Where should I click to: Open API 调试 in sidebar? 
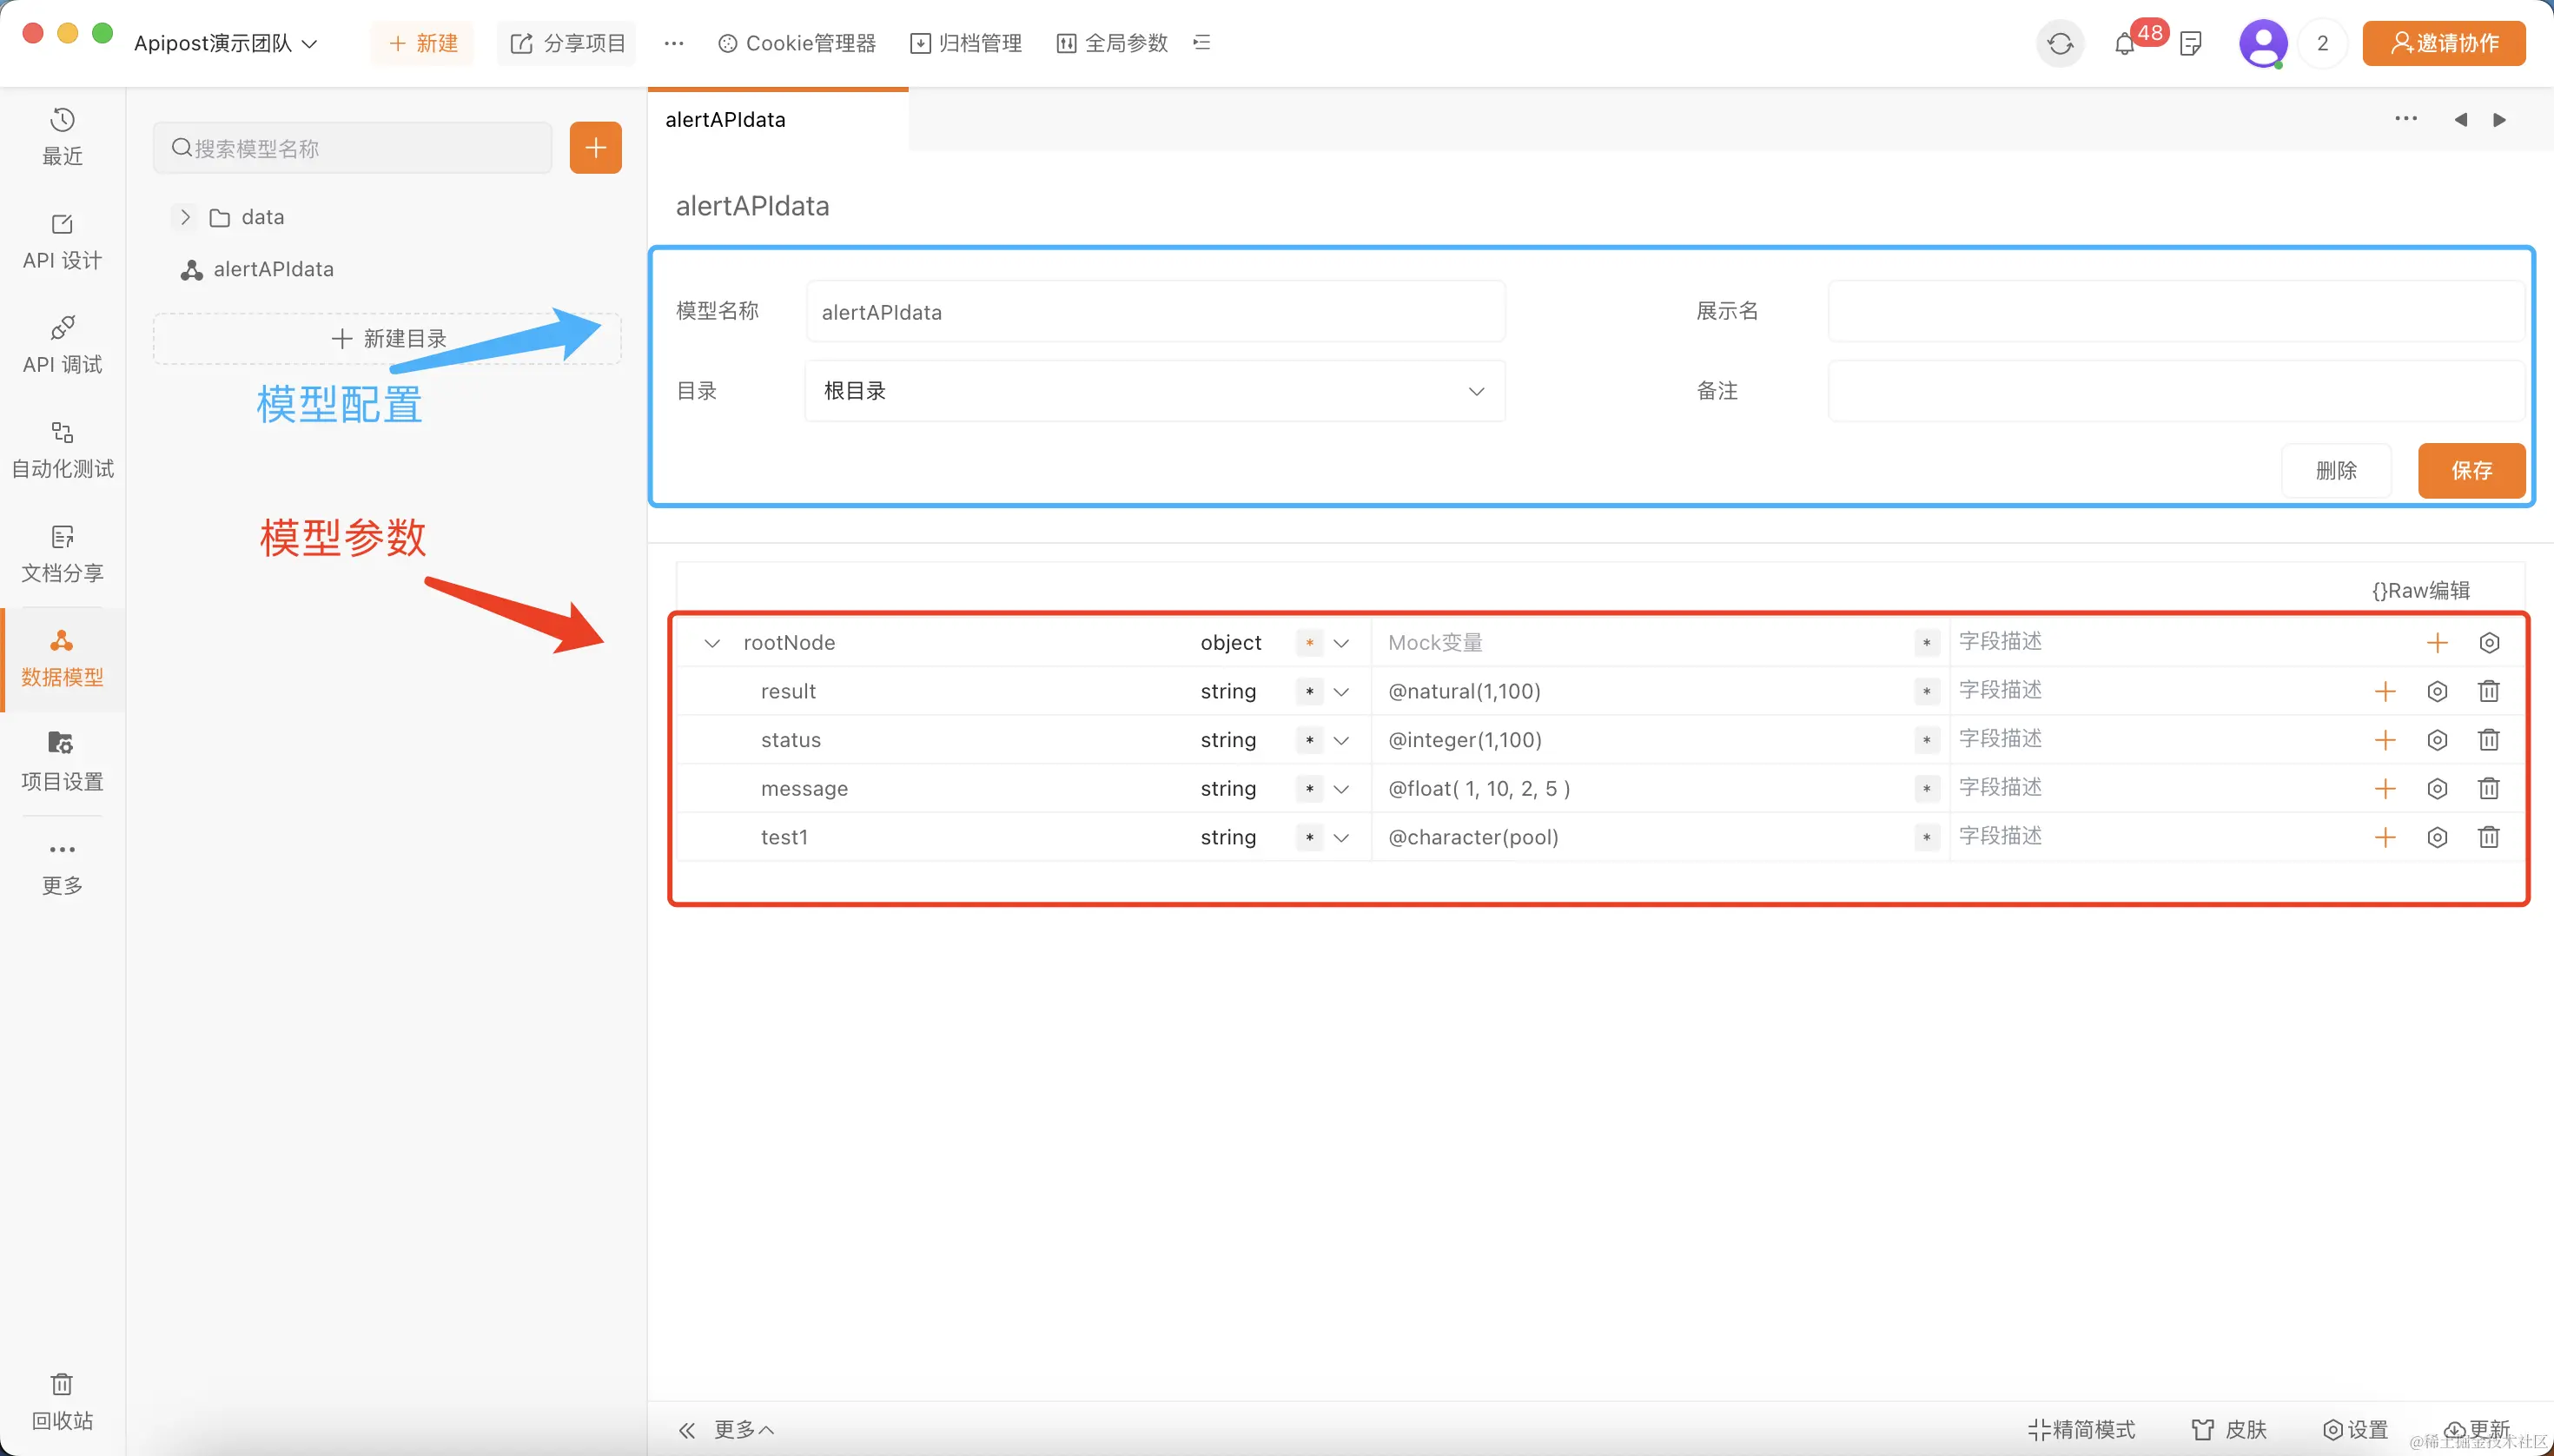point(62,345)
